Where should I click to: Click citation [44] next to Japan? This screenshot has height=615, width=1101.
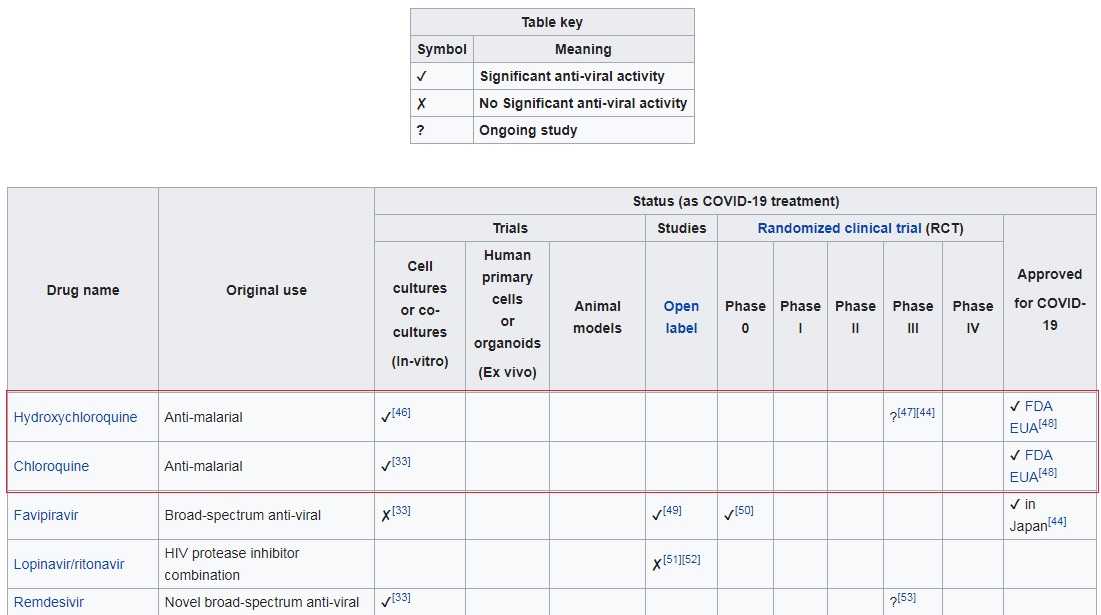(x=1056, y=521)
